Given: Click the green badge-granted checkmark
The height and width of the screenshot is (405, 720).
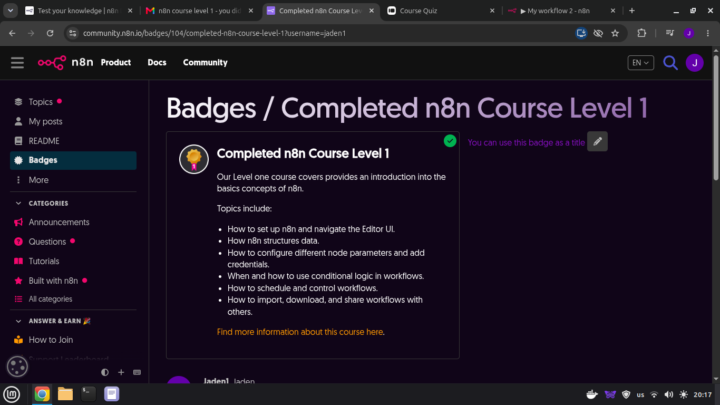Looking at the screenshot, I should (x=450, y=141).
